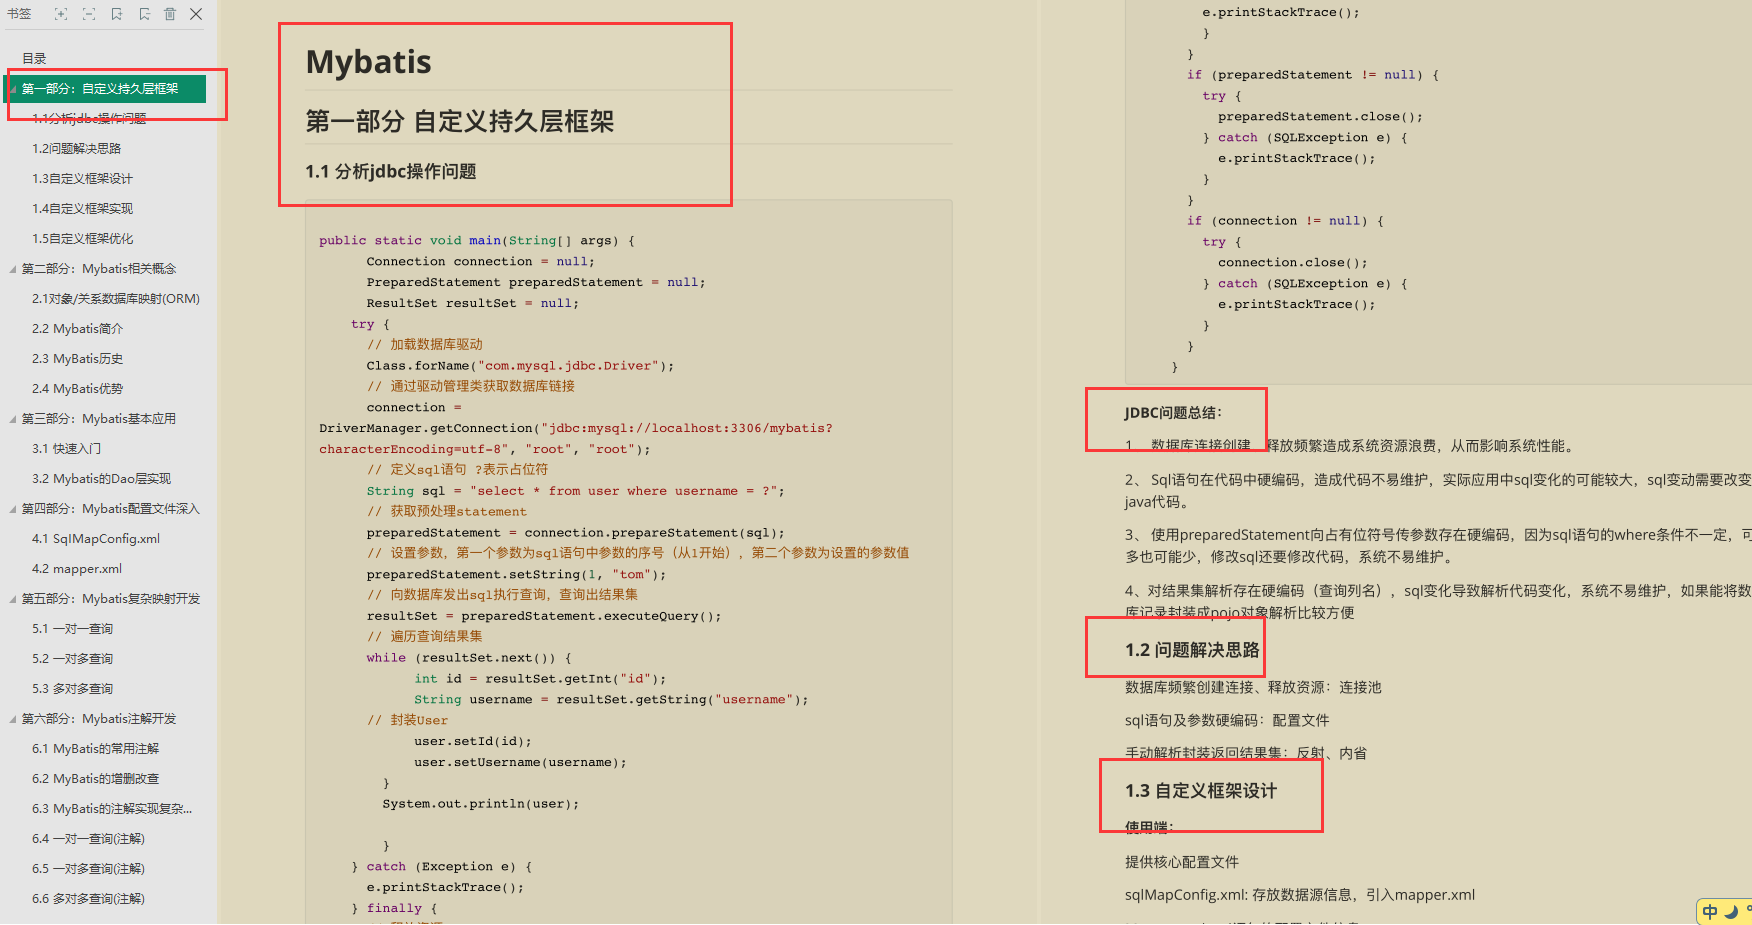
Task: Click the 书签 panel title
Action: pyautogui.click(x=19, y=14)
